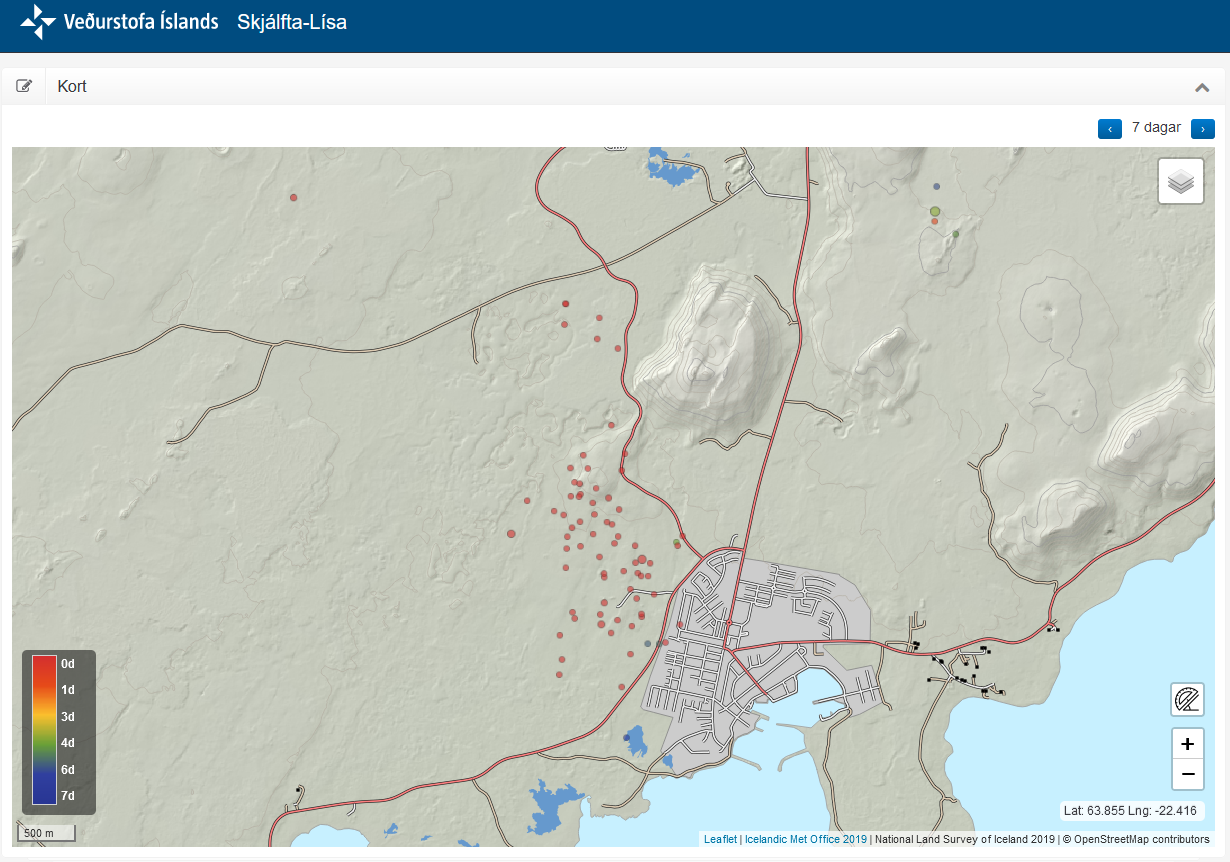This screenshot has height=862, width=1230.
Task: Open the layers panel in top right corner
Action: pos(1181,180)
